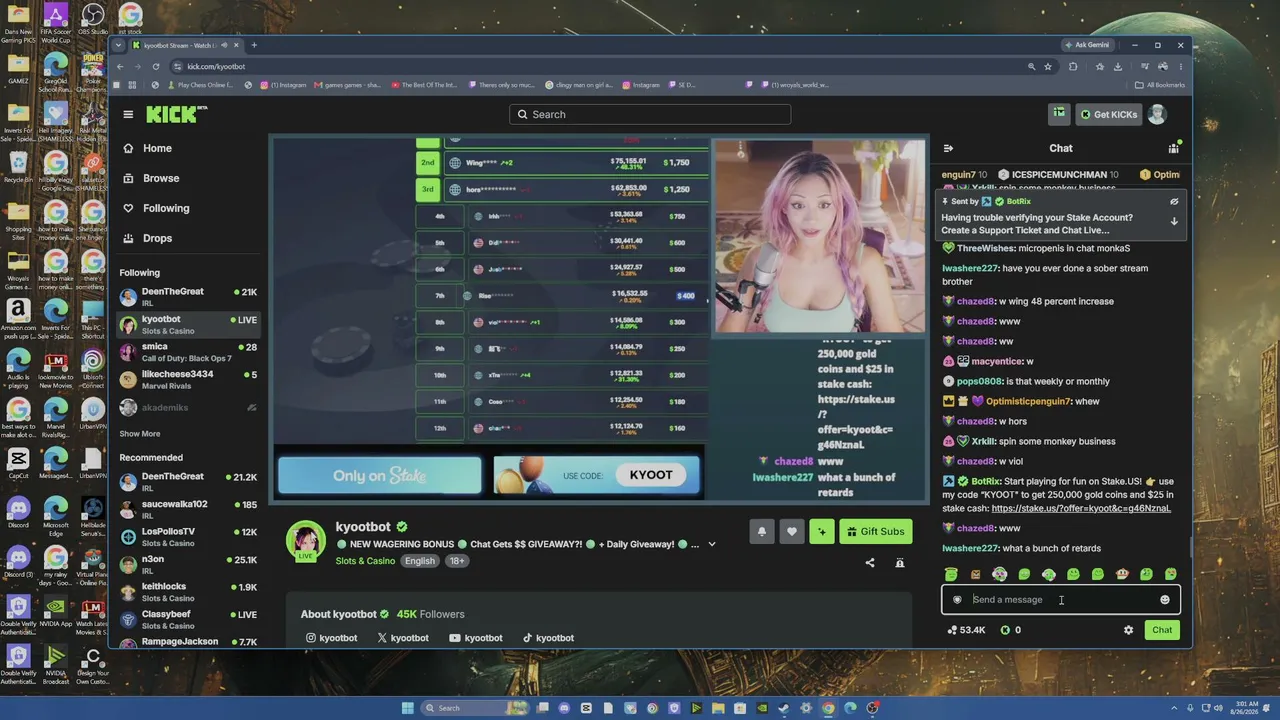Open the user profile avatar menu
This screenshot has width=1280, height=720.
(x=1157, y=114)
